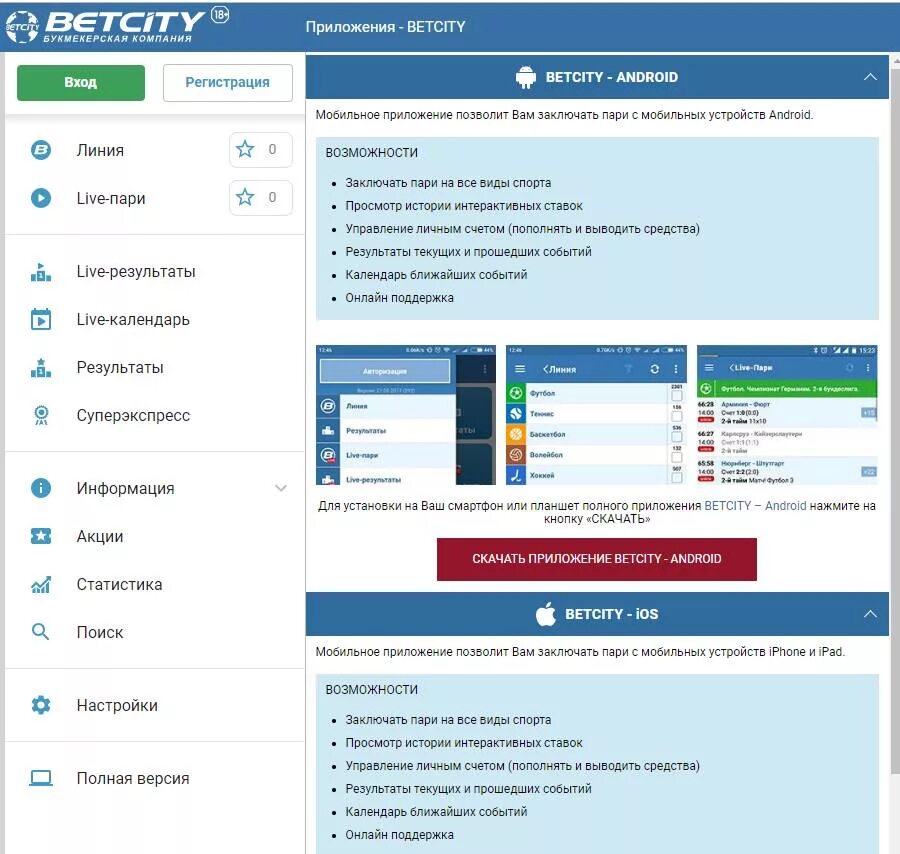This screenshot has width=900, height=854.
Task: Open the Линия sports list screenshot thumbnail
Action: (596, 415)
